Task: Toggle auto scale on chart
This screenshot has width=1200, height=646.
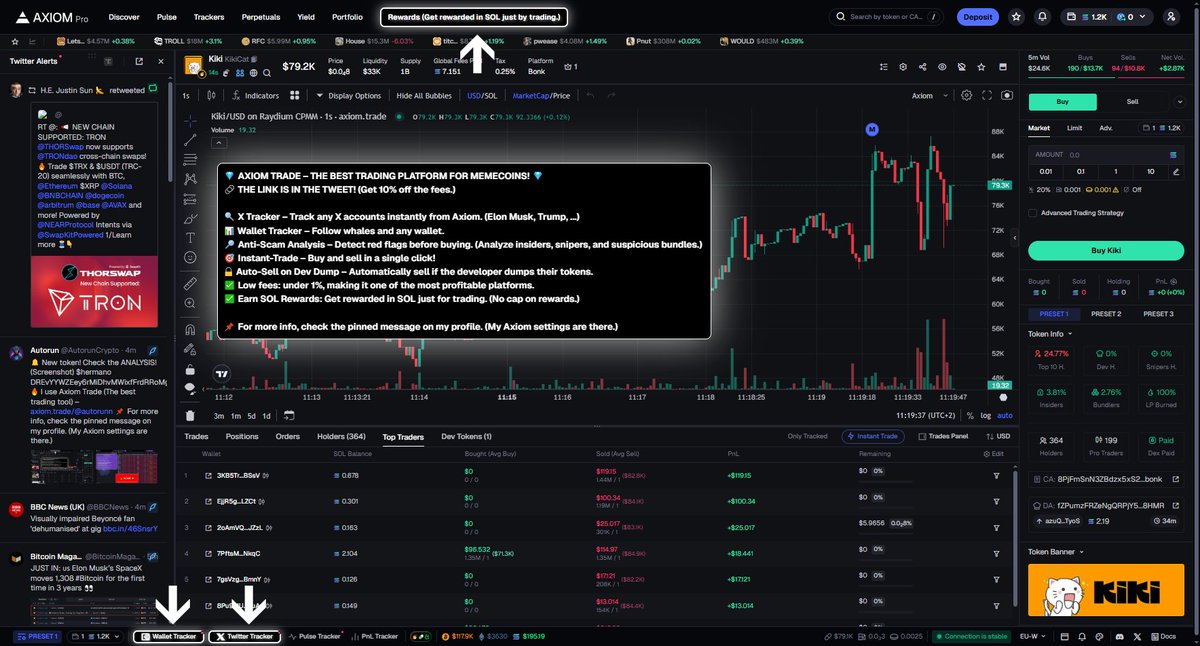Action: click(1004, 415)
